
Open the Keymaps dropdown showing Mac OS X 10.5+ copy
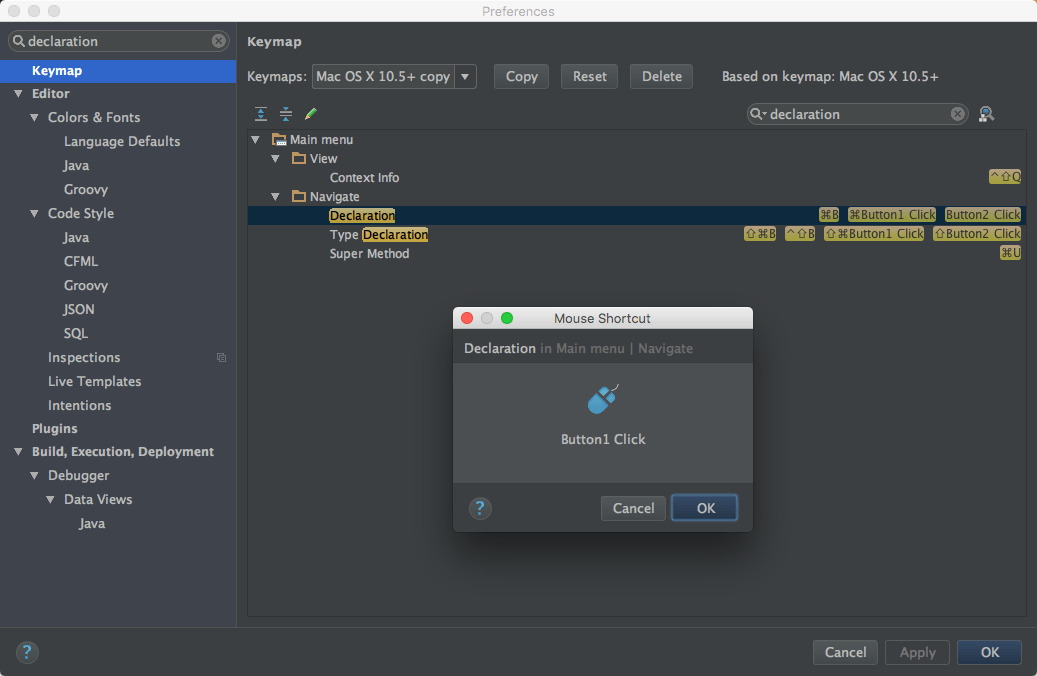pos(465,75)
